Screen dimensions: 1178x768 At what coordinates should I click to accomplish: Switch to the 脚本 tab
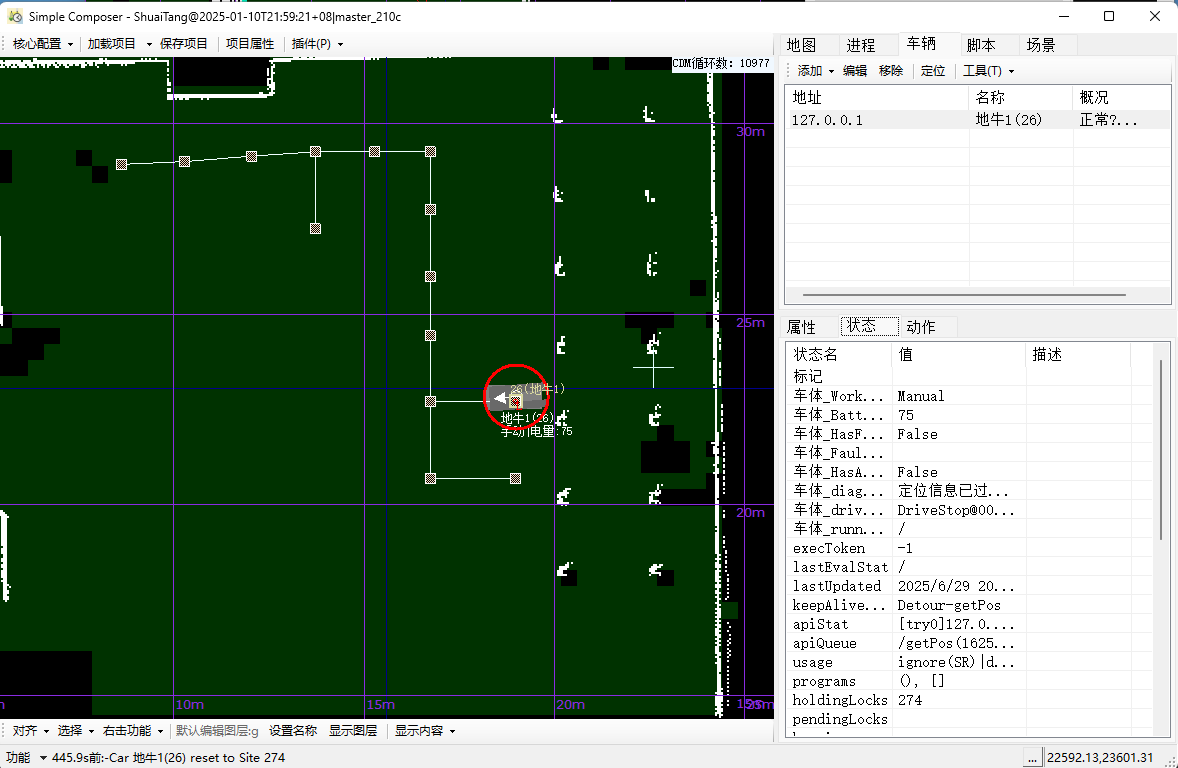980,45
